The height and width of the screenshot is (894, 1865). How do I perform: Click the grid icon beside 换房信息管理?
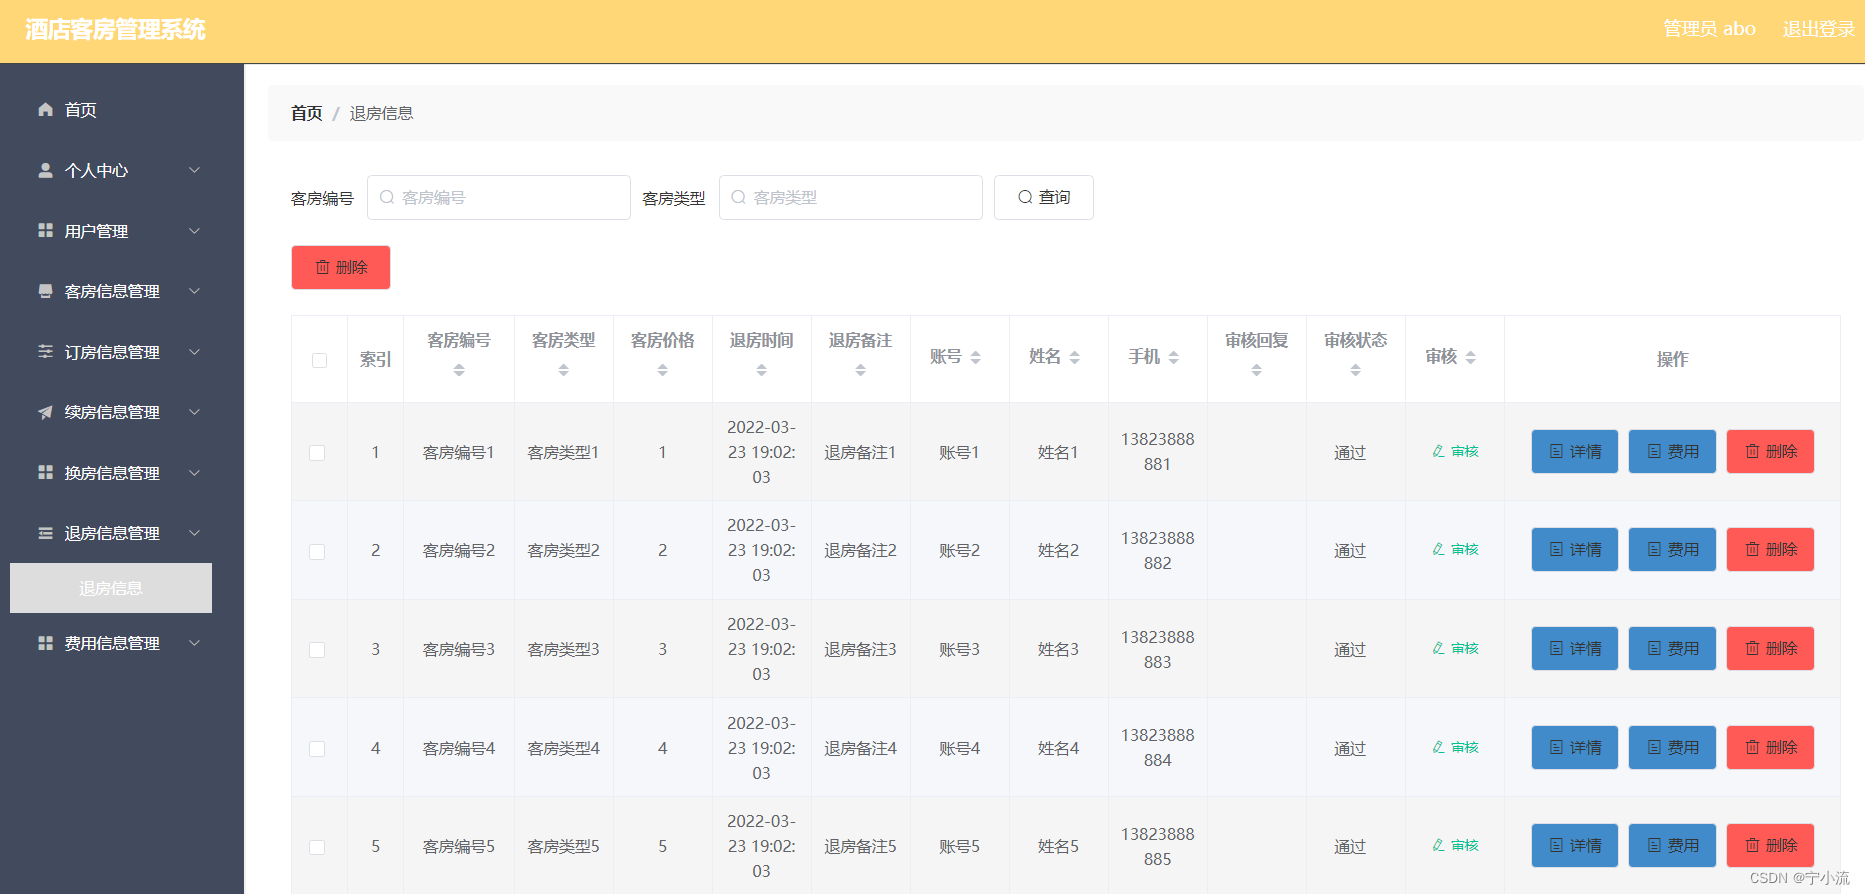coord(45,473)
